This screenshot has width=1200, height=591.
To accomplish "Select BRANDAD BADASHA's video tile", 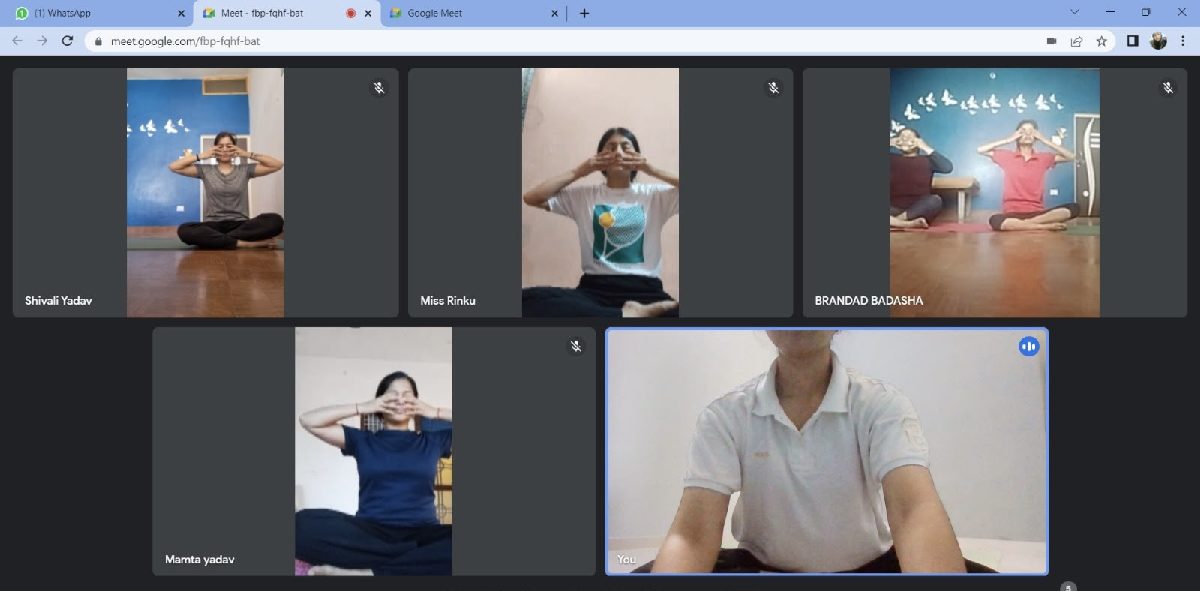I will [x=995, y=192].
